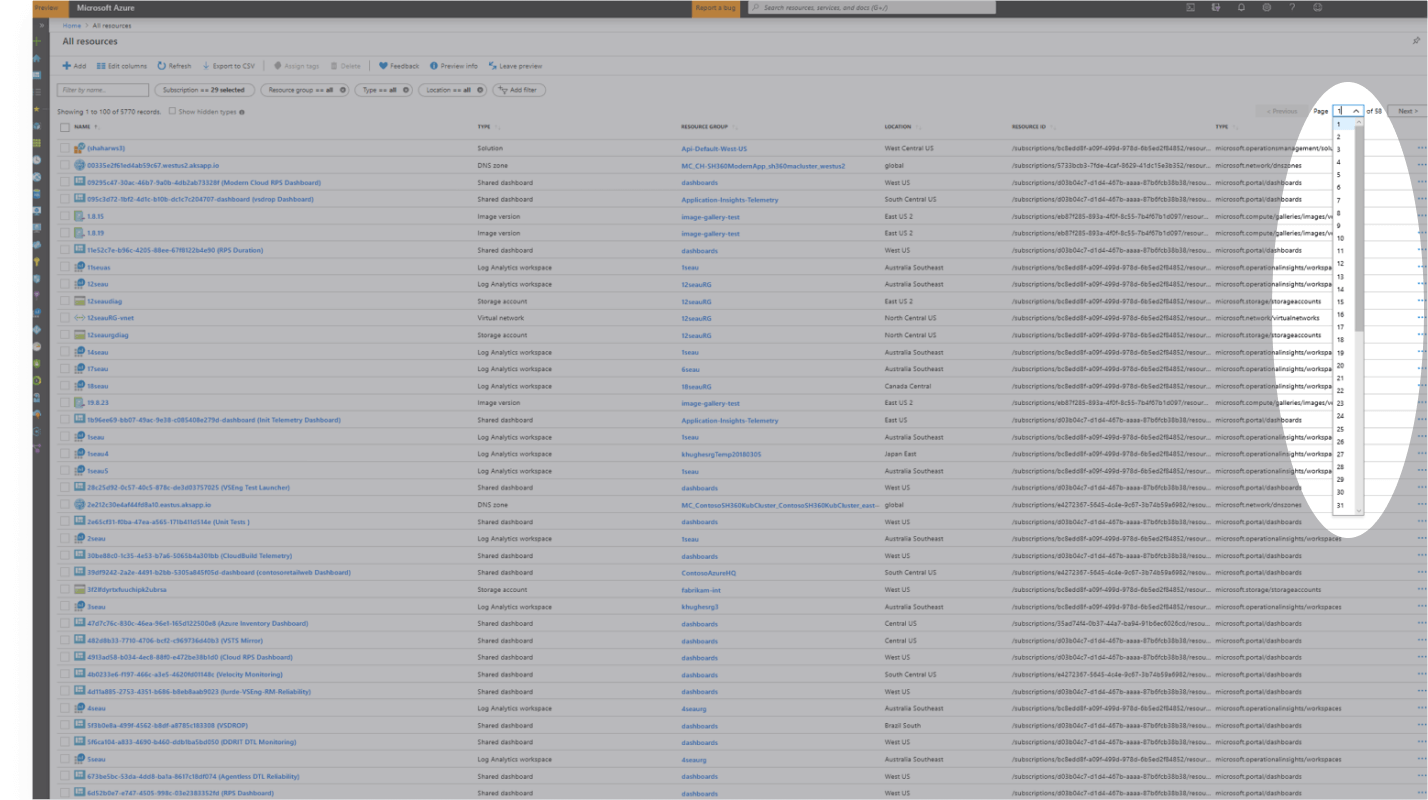This screenshot has height=800, width=1428.
Task: Click Edit columns in the toolbar
Action: click(x=122, y=66)
